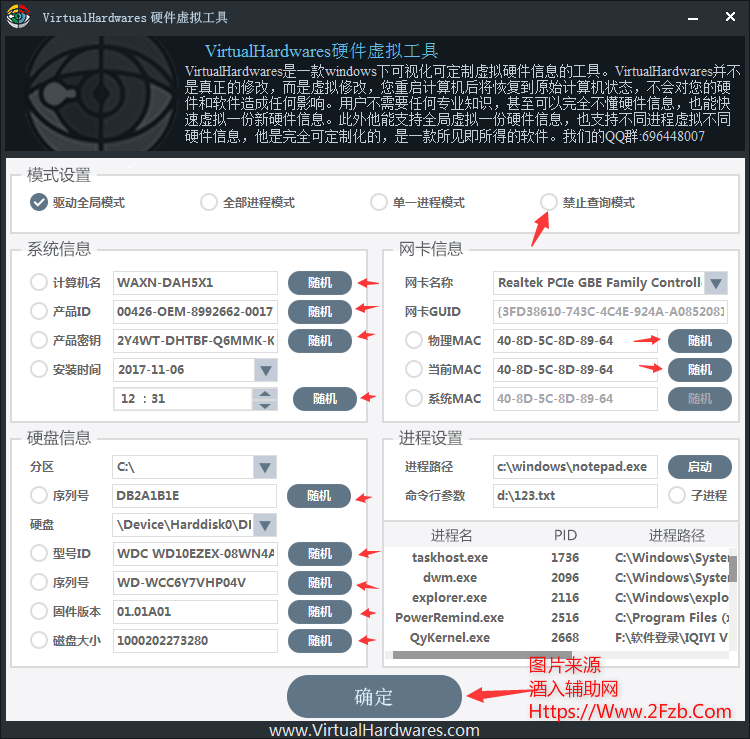Screen dimensions: 750x739
Task: Enable the 计算机名 radio toggle
Action: pyautogui.click(x=39, y=282)
